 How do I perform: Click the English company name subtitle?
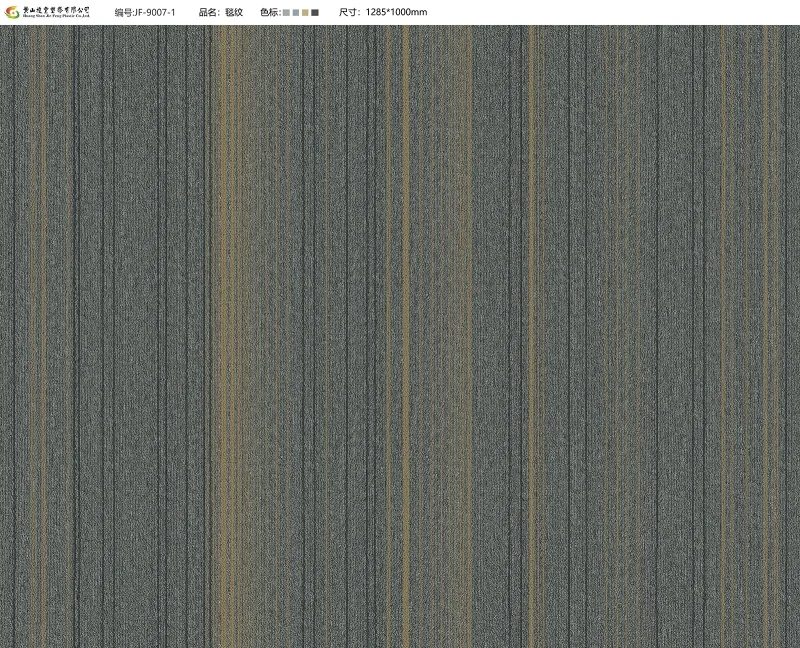pos(56,16)
